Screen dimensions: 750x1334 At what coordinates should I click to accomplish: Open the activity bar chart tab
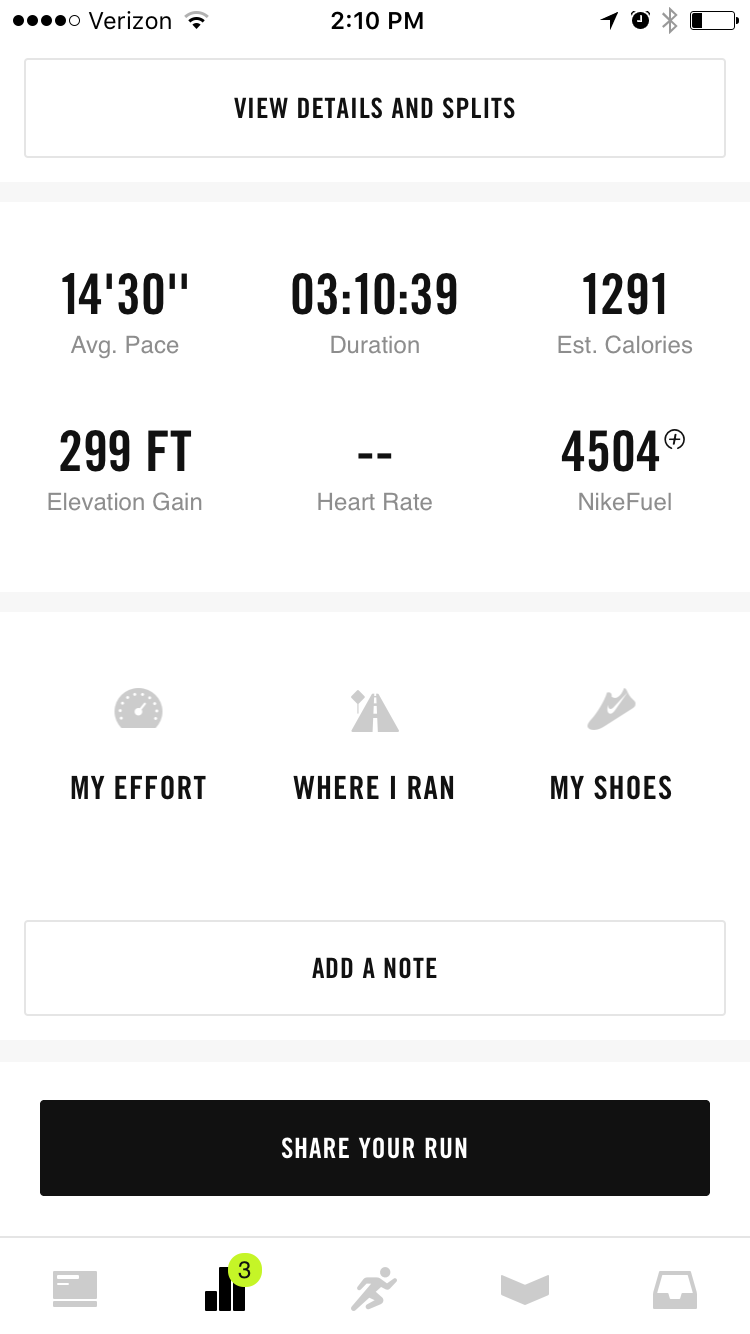(226, 1288)
